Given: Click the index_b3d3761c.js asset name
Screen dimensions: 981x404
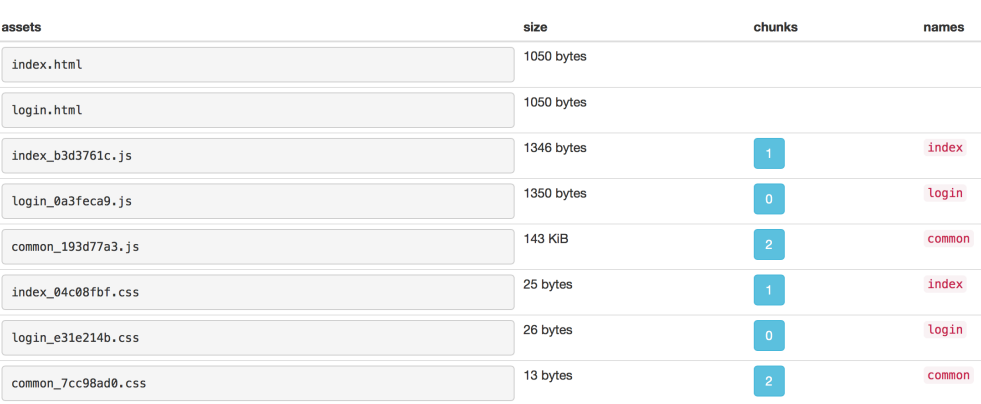Looking at the screenshot, I should coord(258,156).
